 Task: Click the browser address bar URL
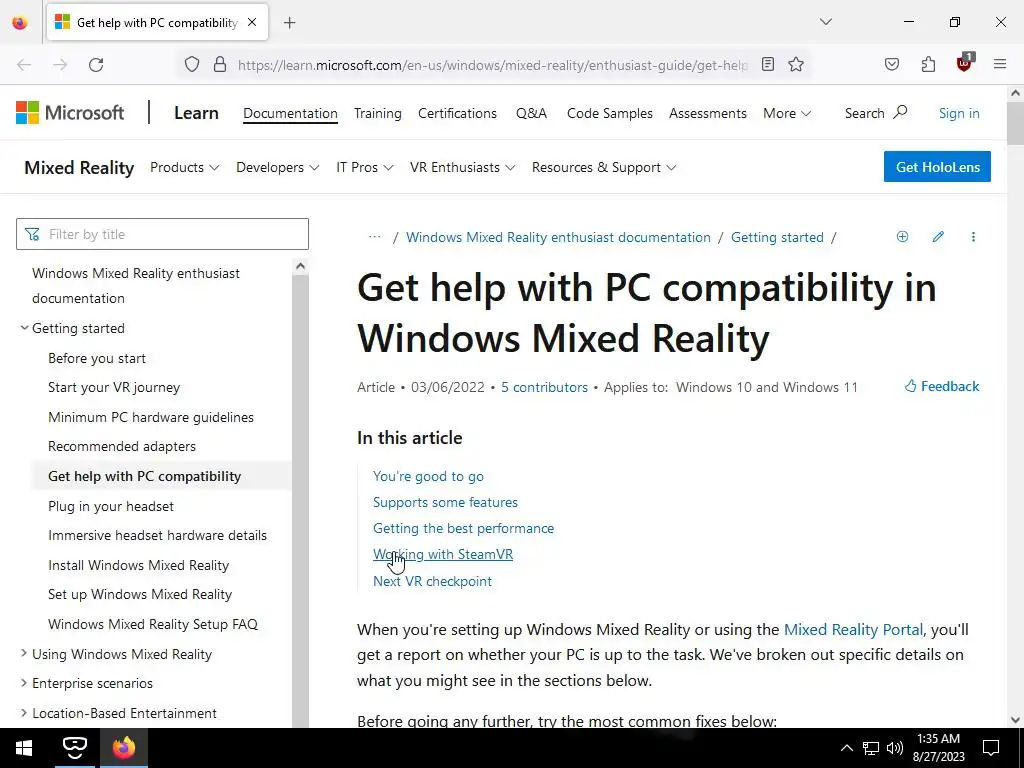click(x=493, y=65)
